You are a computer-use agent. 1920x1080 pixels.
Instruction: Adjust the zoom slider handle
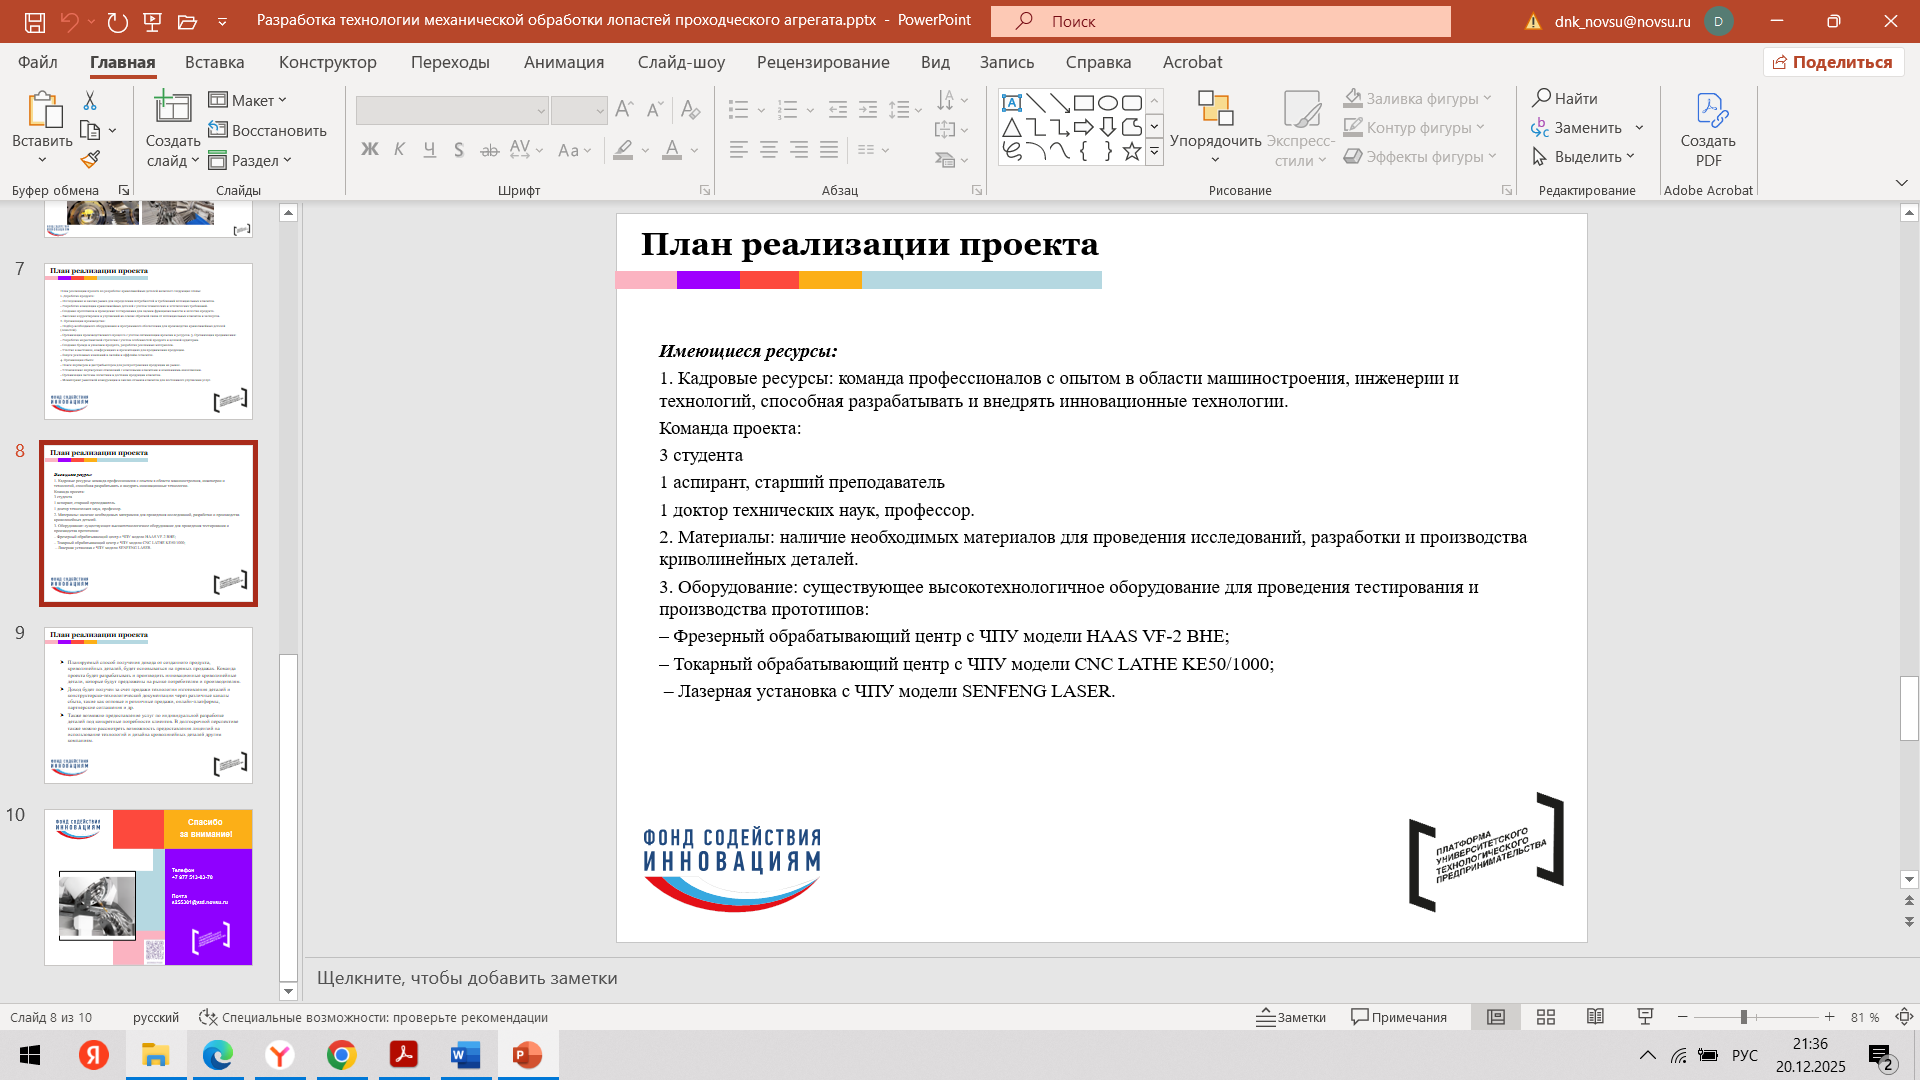(x=1743, y=1017)
